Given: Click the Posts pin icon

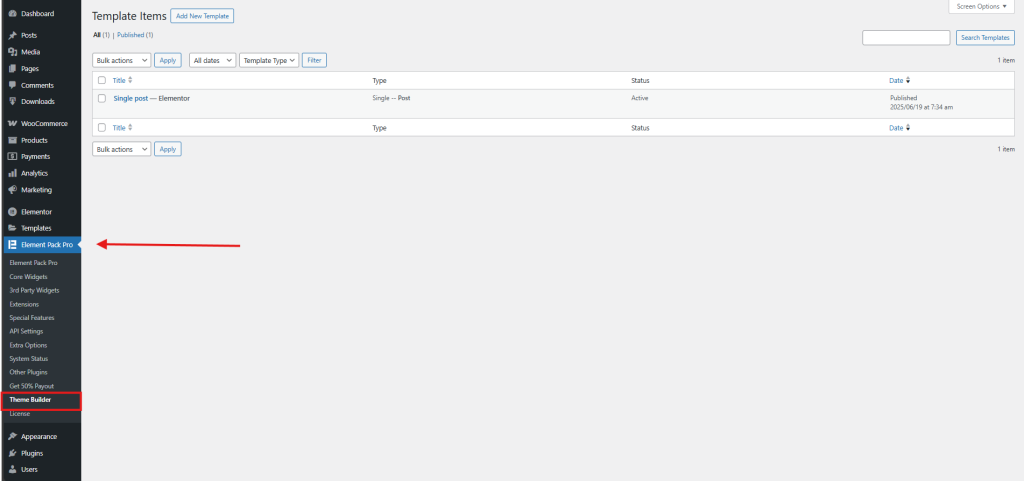Looking at the screenshot, I should pos(12,35).
